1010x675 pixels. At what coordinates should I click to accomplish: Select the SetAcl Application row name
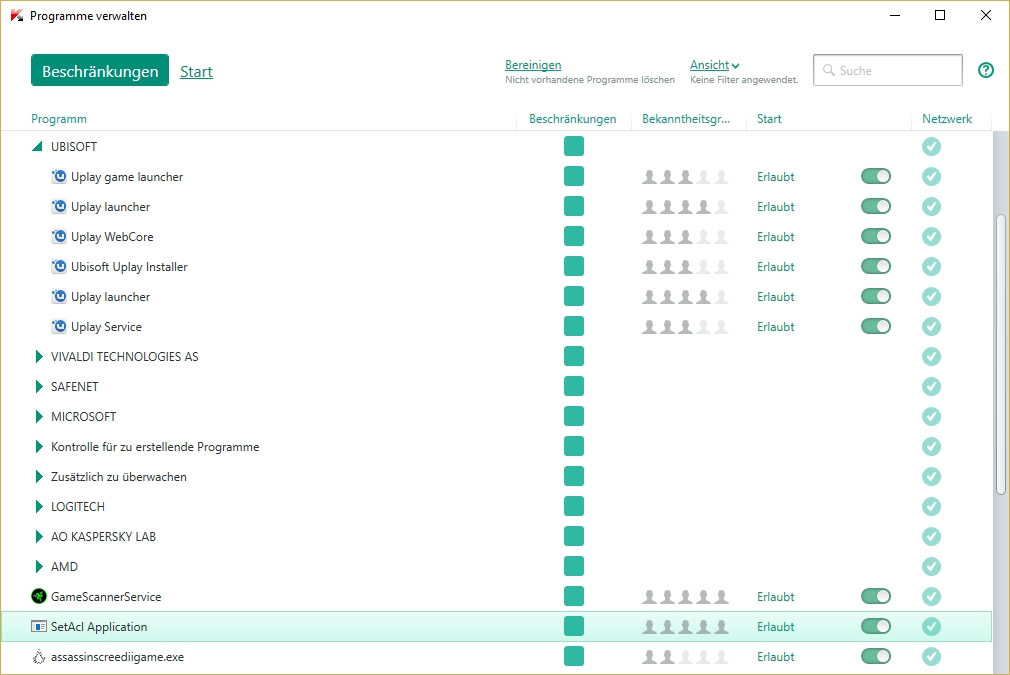click(x=99, y=627)
